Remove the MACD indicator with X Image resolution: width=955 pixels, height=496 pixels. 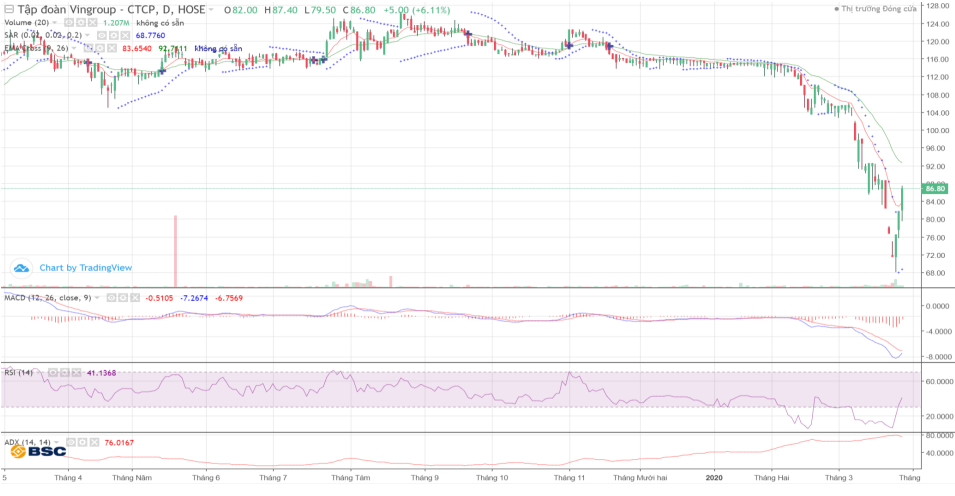[x=135, y=298]
